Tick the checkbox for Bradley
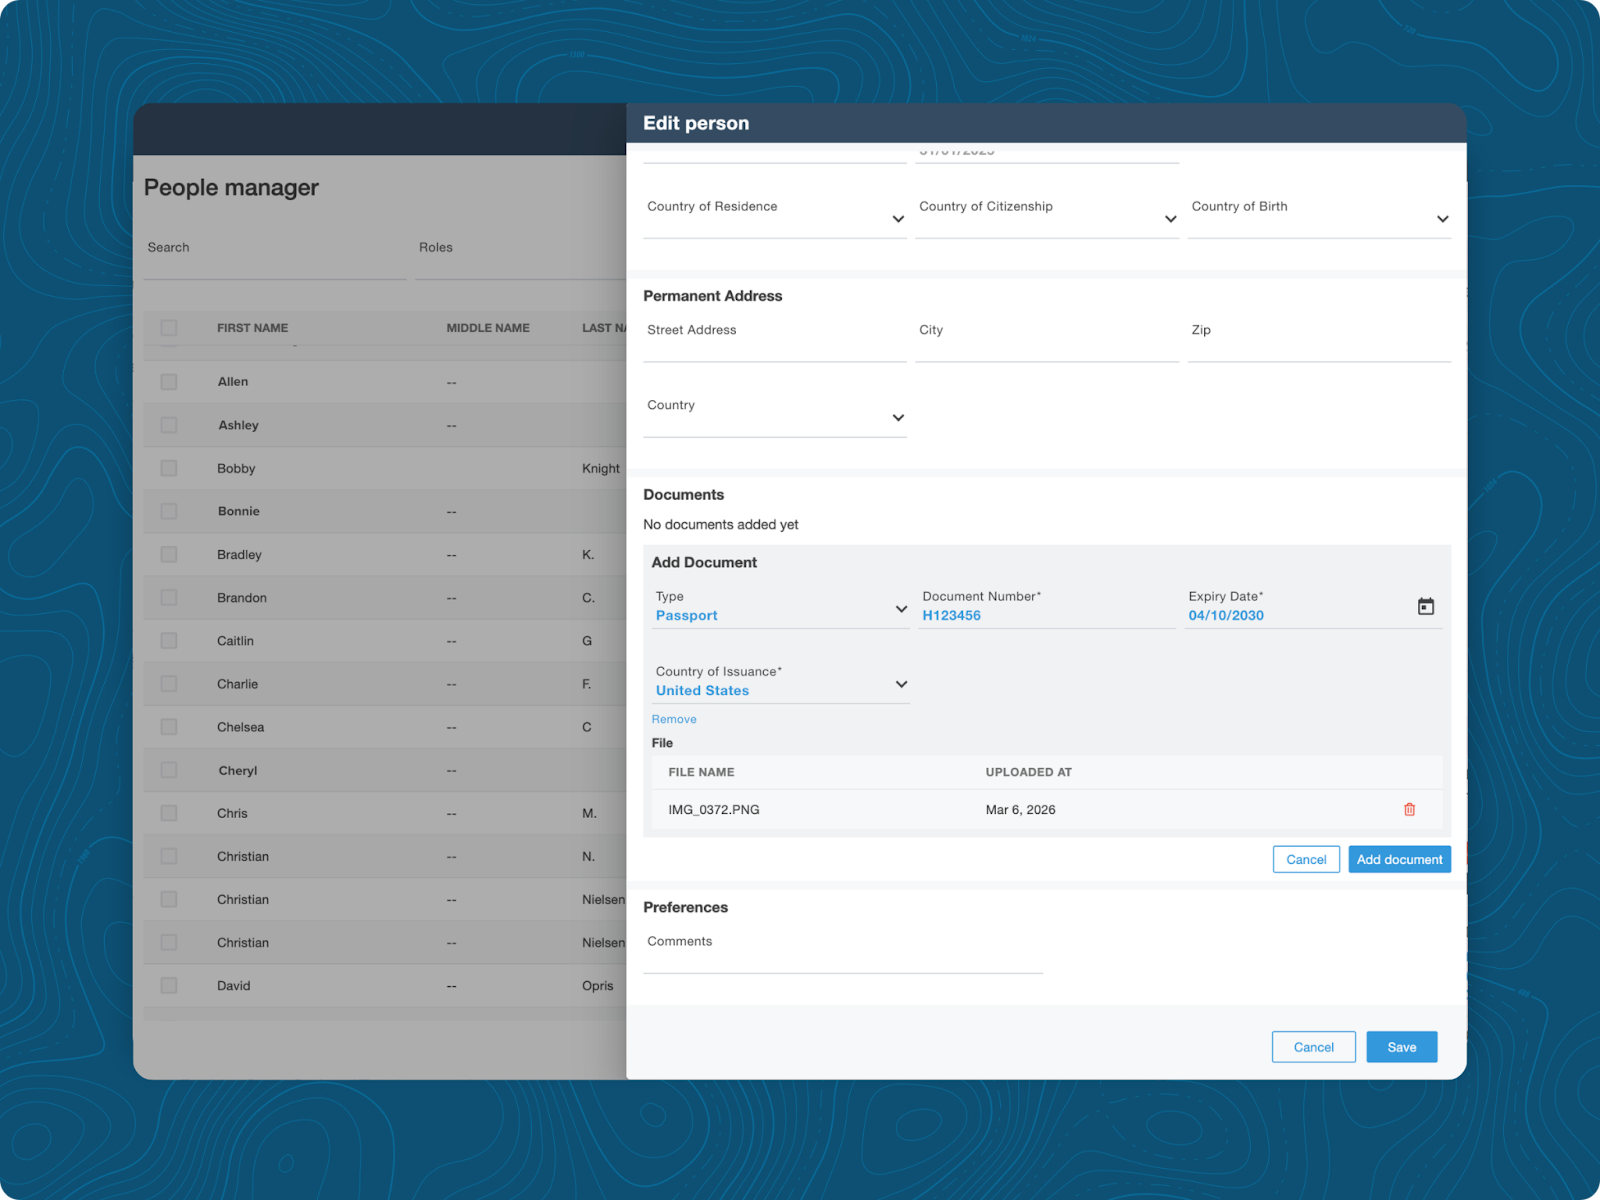This screenshot has height=1200, width=1600. [169, 554]
